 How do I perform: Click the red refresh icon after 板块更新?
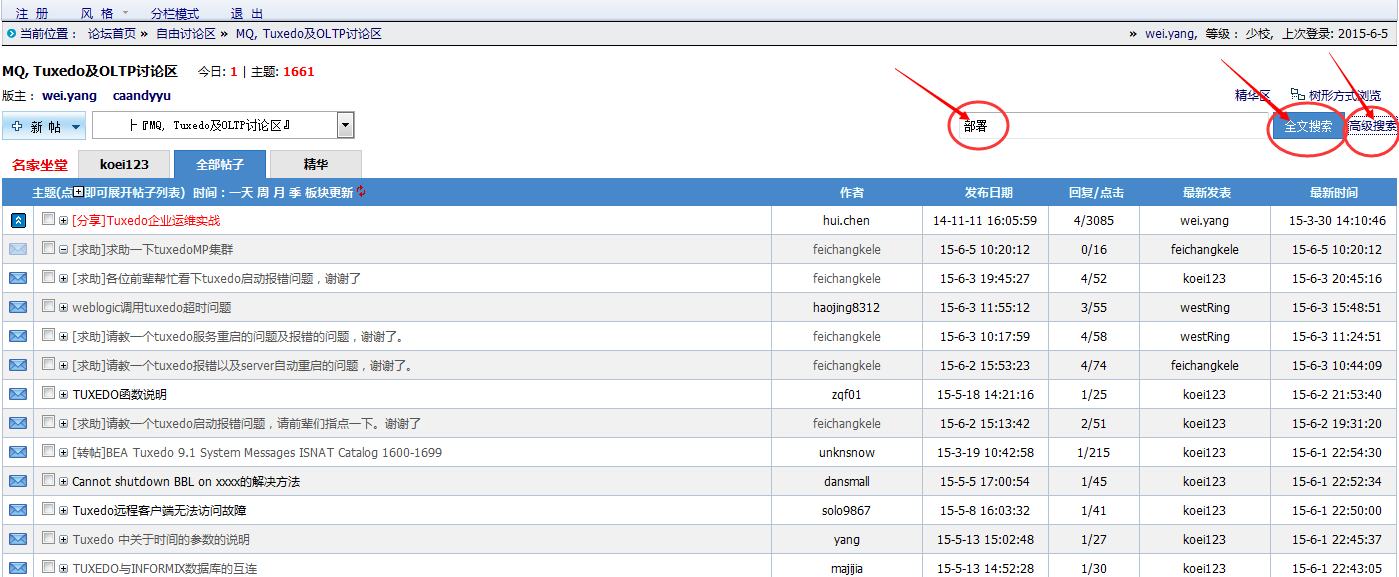tap(361, 192)
